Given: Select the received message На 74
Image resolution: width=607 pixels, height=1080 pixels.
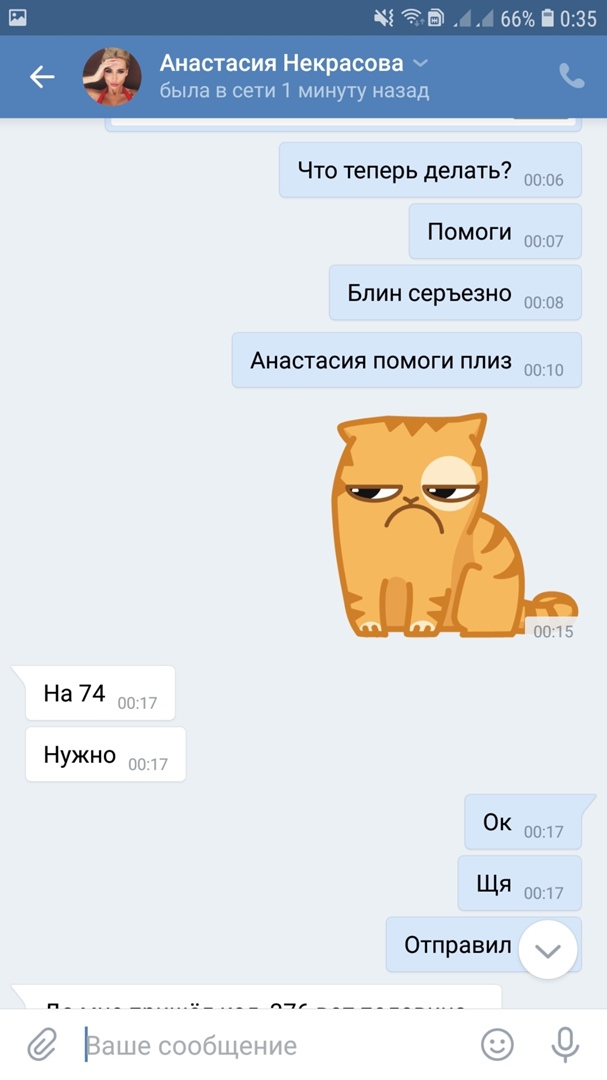Looking at the screenshot, I should [100, 693].
